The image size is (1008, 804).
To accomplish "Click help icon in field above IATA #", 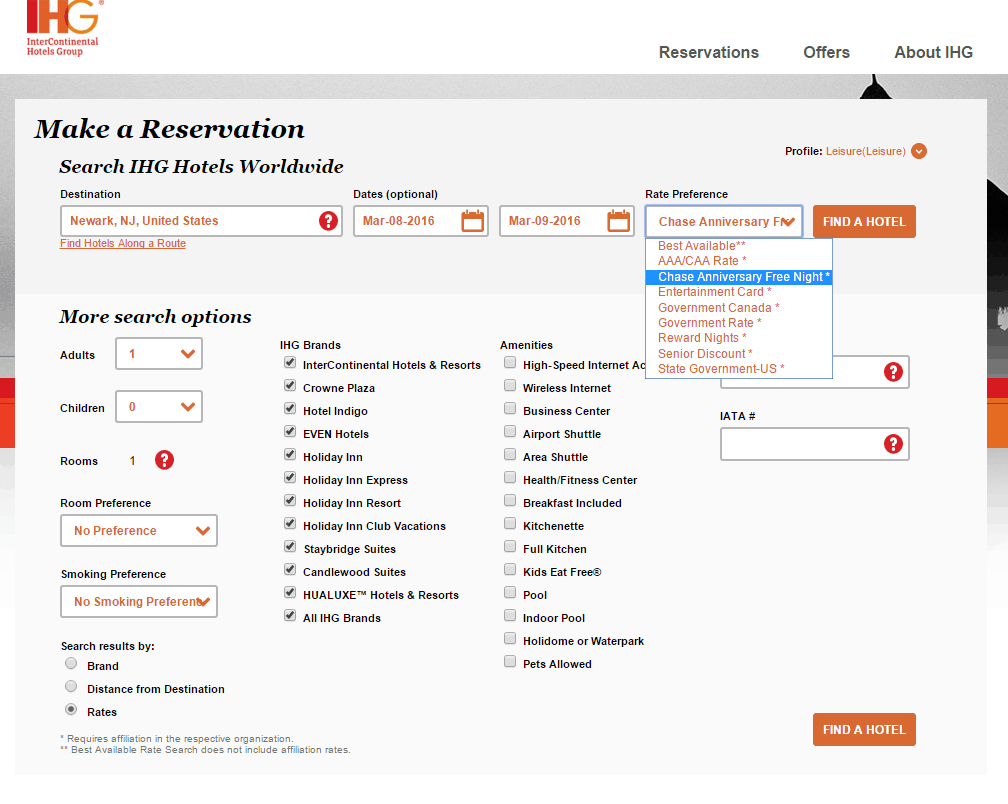I will click(893, 372).
